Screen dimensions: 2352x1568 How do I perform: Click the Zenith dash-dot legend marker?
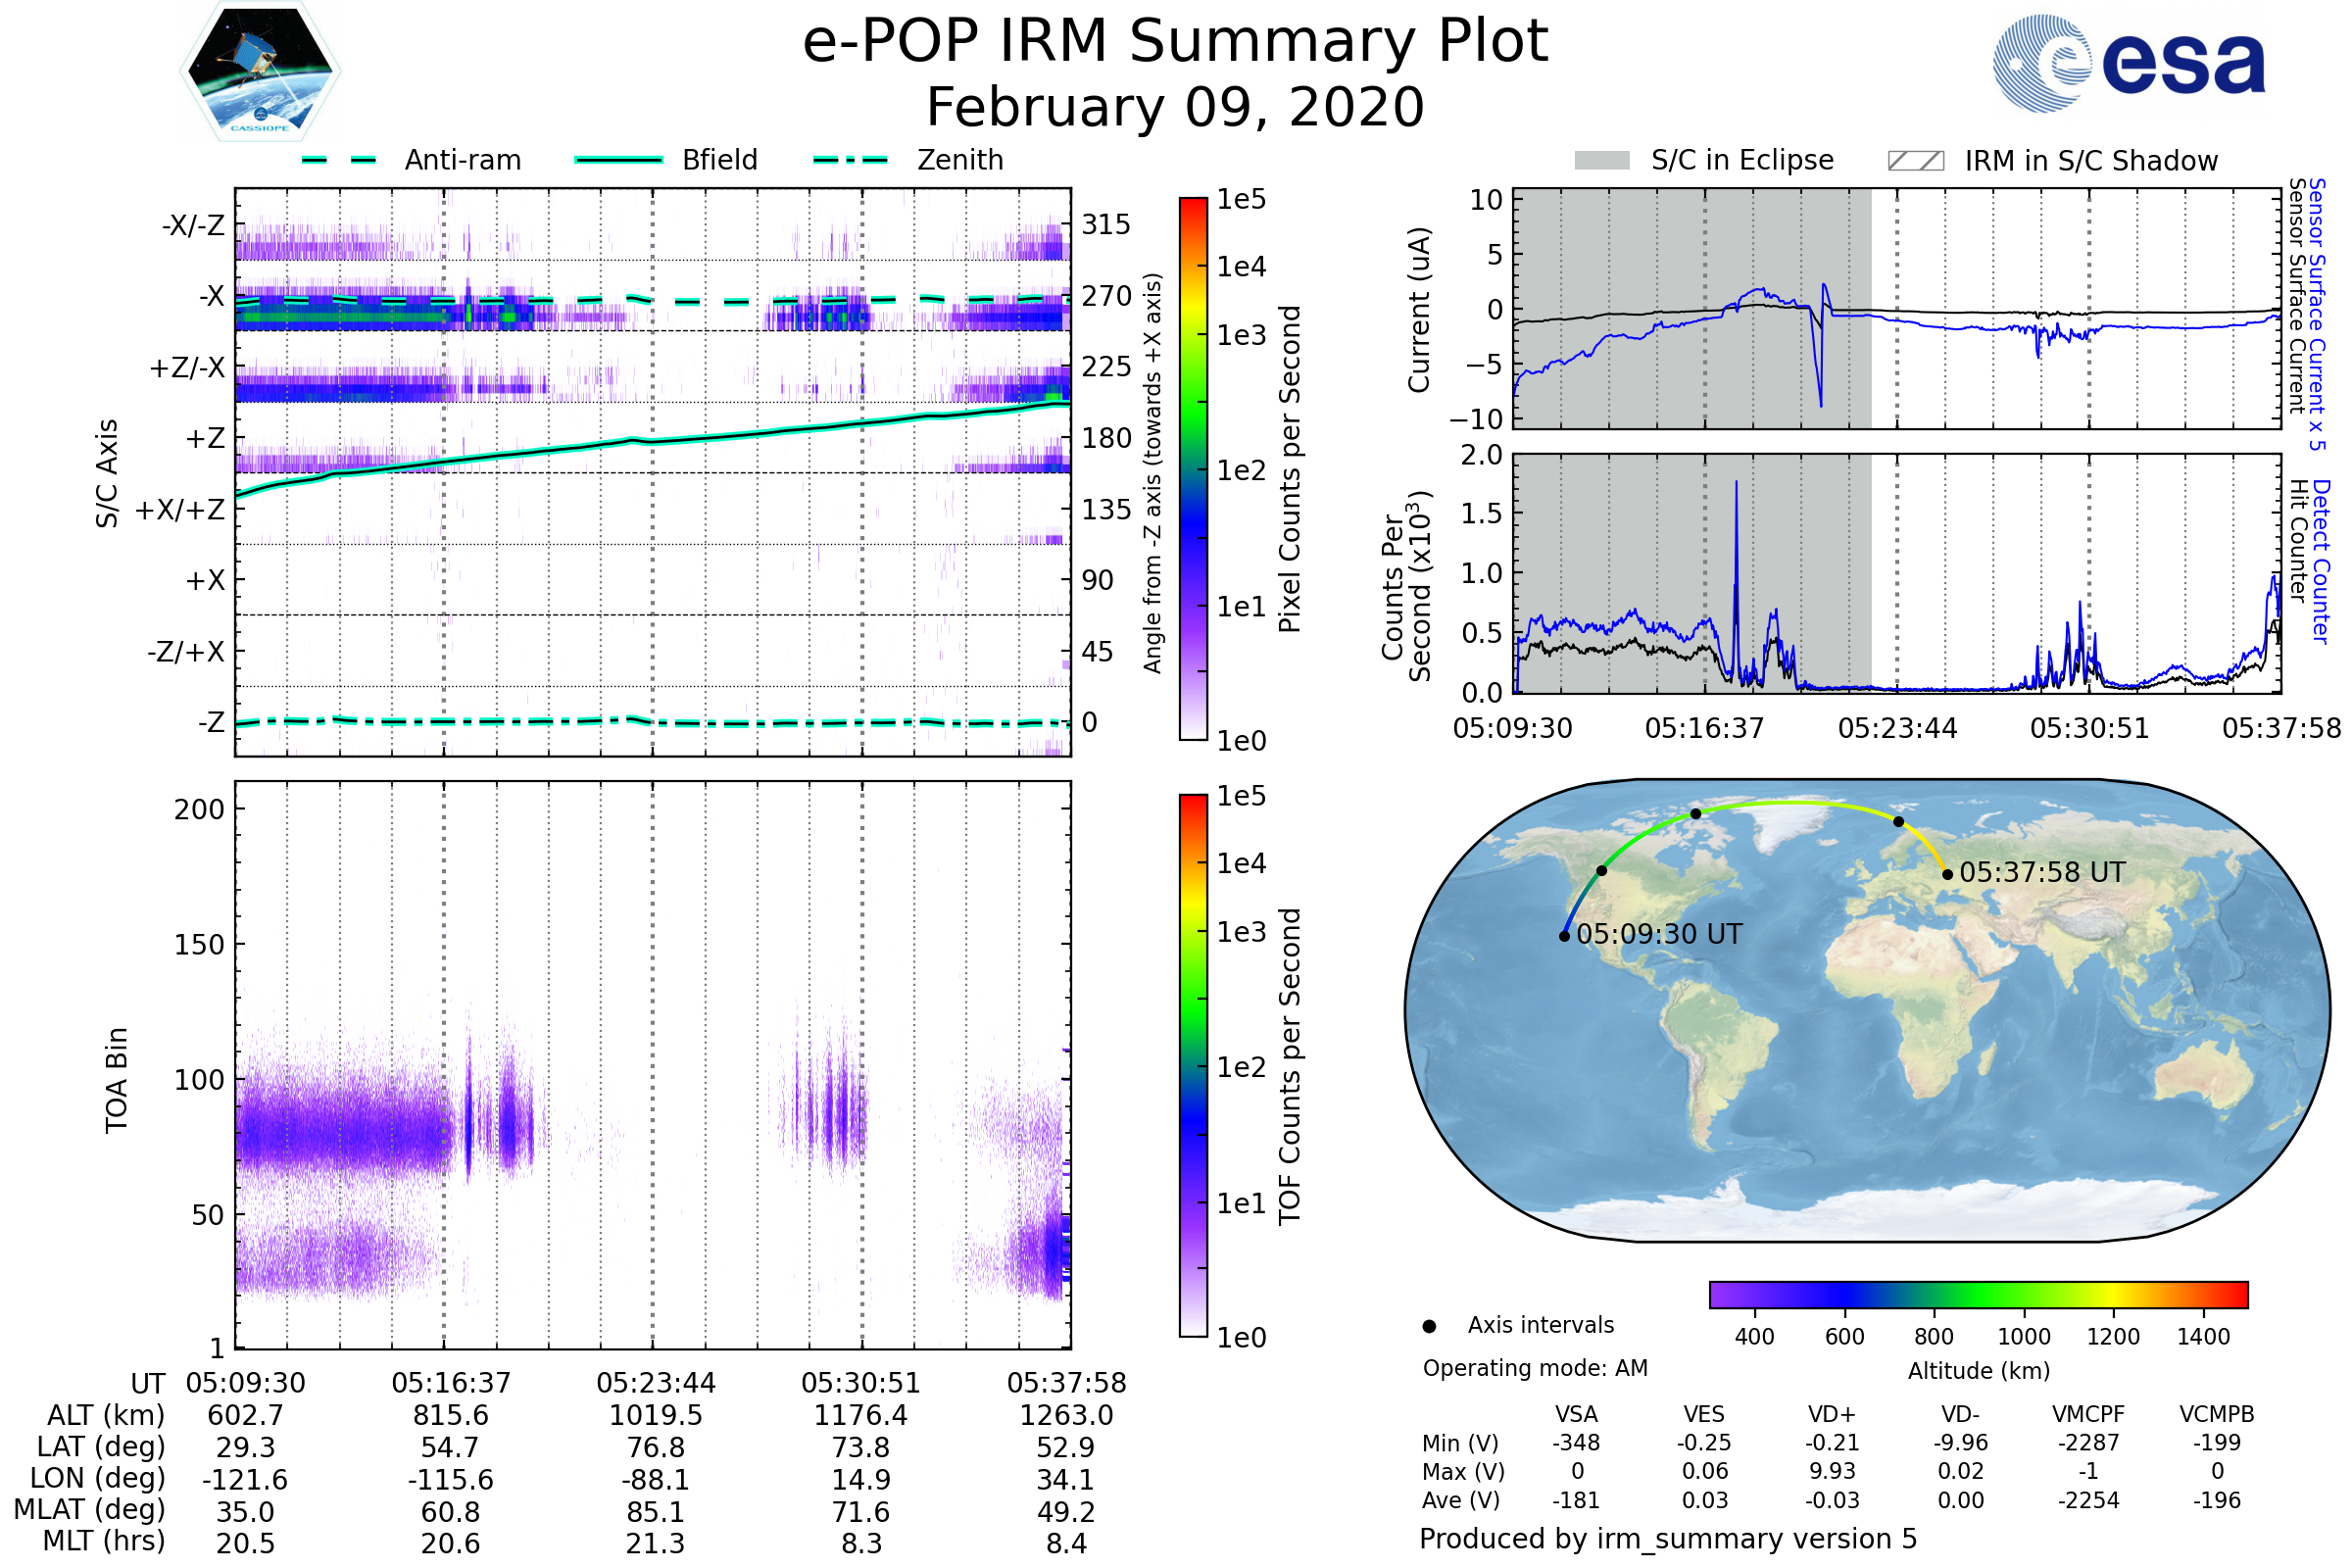(x=851, y=160)
